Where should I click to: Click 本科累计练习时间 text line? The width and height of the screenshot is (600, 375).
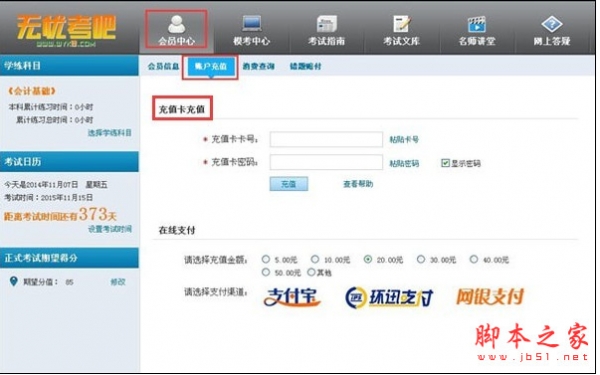point(51,107)
